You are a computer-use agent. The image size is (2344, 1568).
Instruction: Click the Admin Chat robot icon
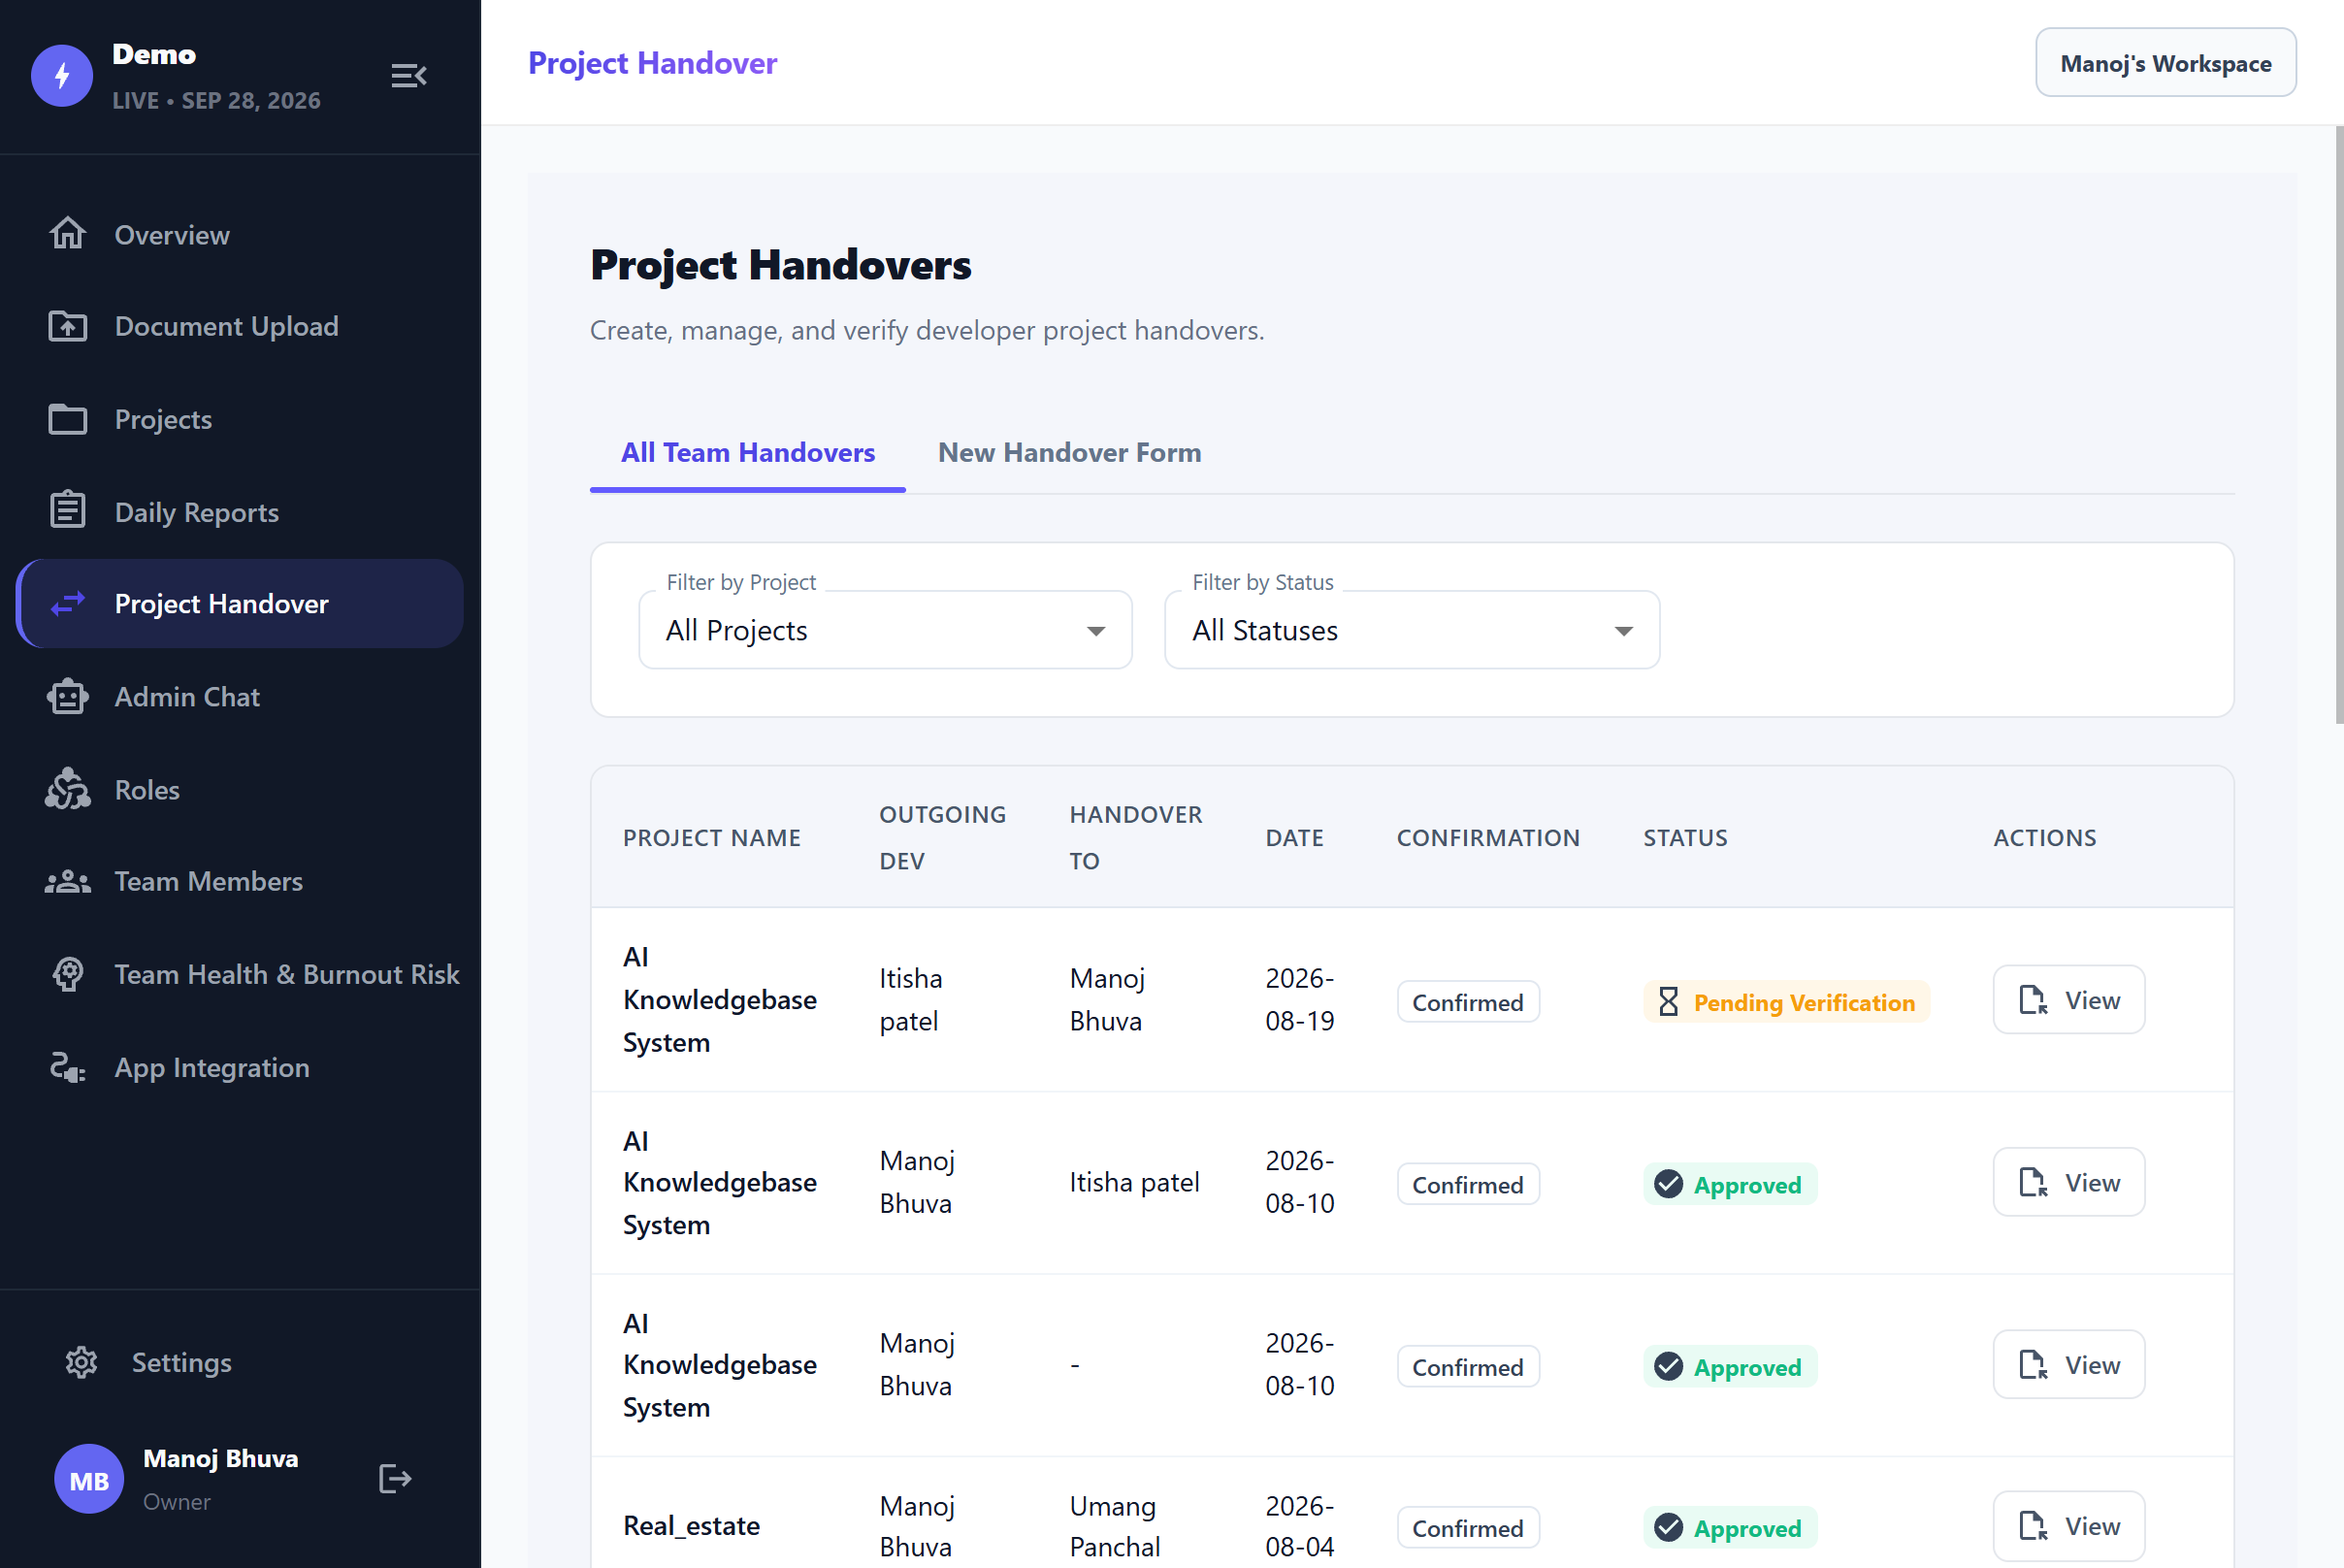68,697
